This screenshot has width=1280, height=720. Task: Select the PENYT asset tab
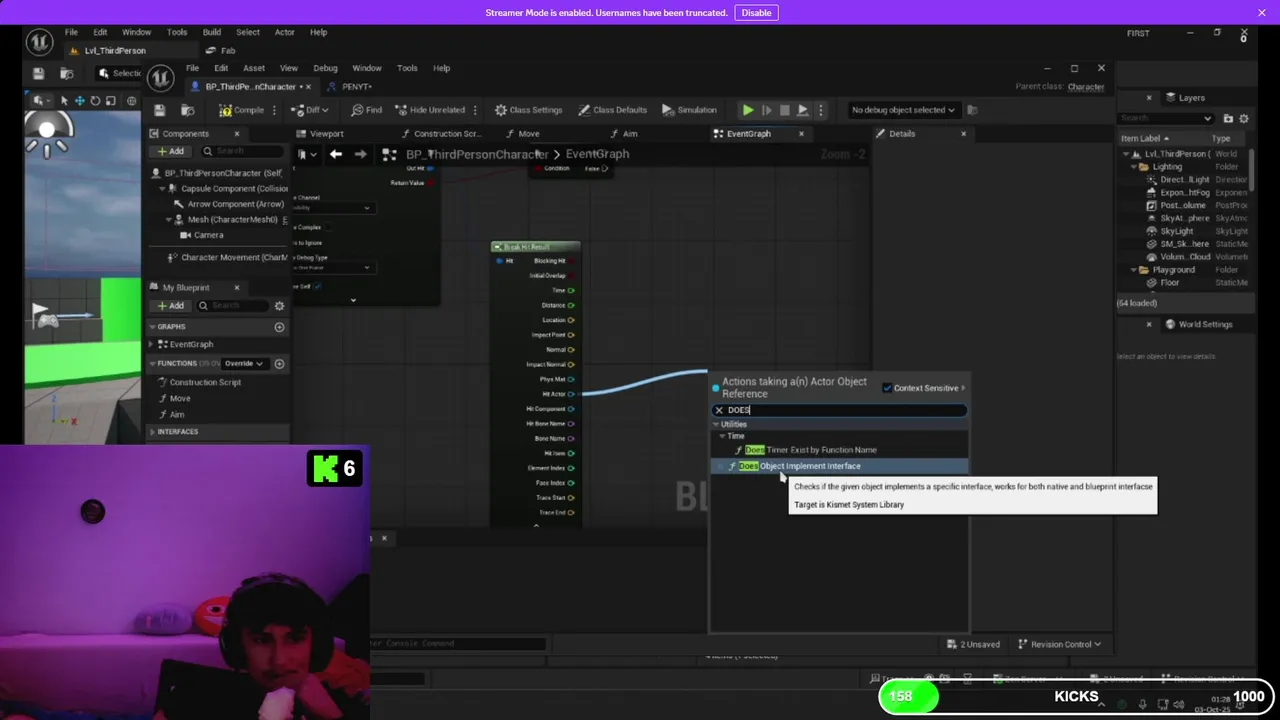pyautogui.click(x=356, y=87)
